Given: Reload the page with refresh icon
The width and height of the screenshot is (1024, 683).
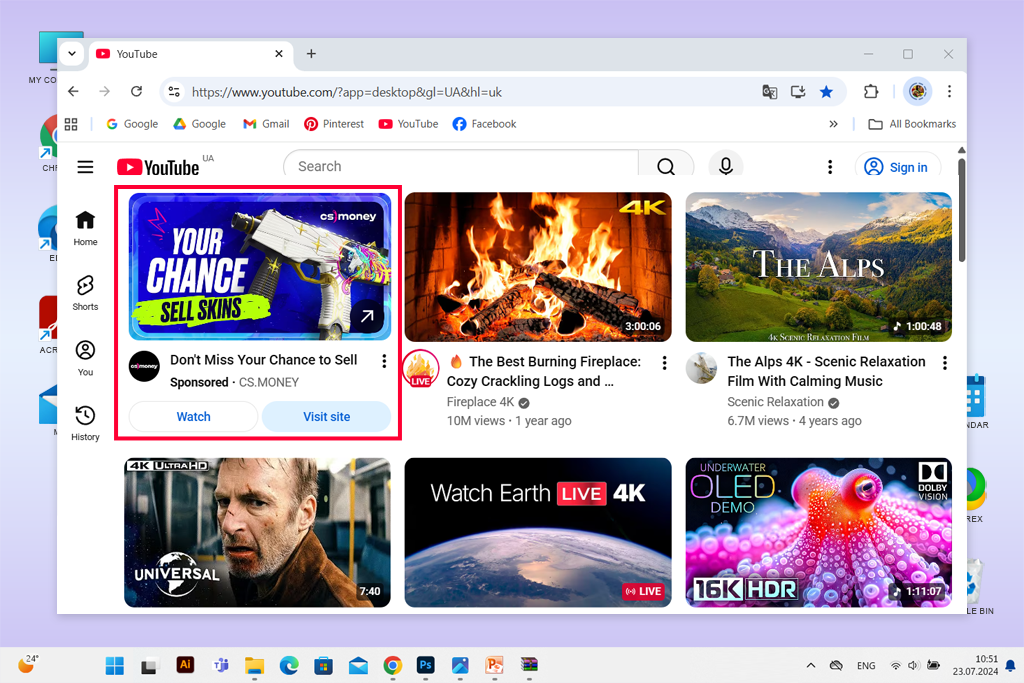Looking at the screenshot, I should pyautogui.click(x=136, y=91).
